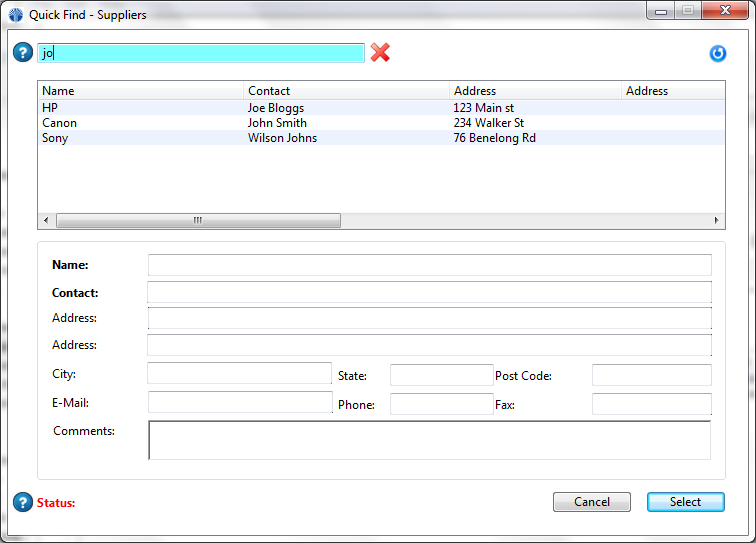756x543 pixels.
Task: Click the horizontal scrollbar left arrow
Action: (46, 220)
